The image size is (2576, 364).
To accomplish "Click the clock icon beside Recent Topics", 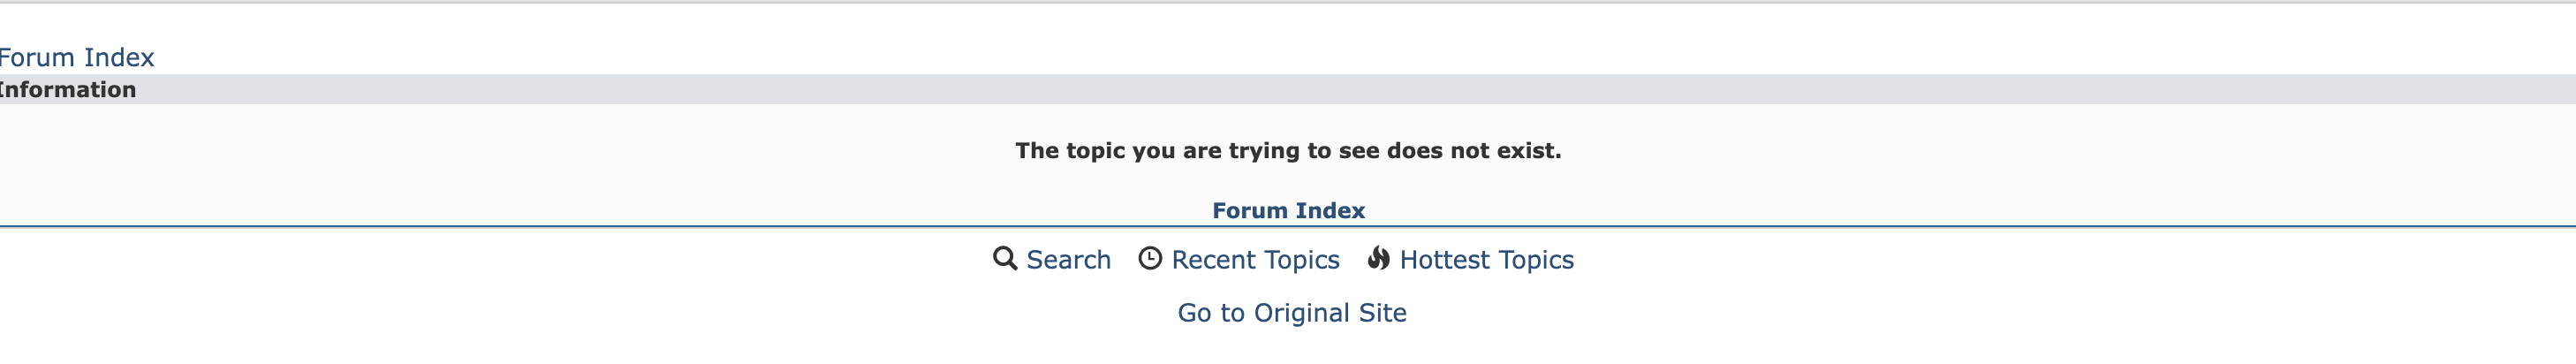I will [1150, 258].
